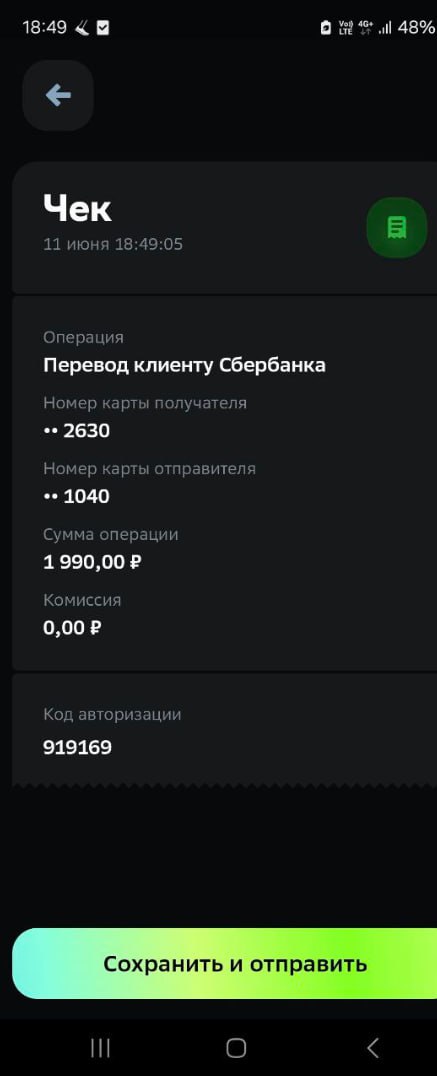
Task: Select the operation amount 1 990,00 ₽
Action: tap(93, 563)
